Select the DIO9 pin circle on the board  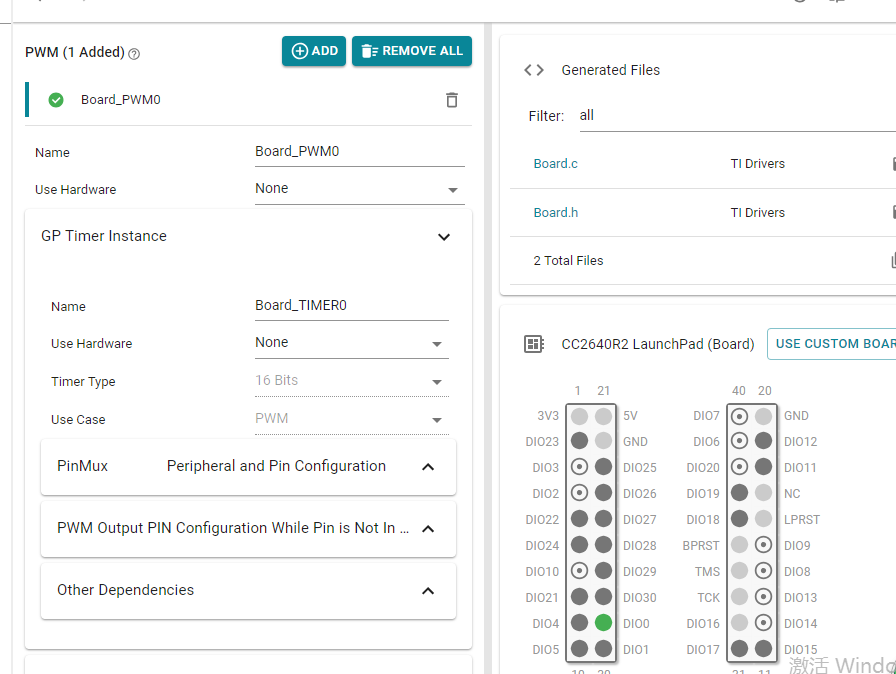point(764,545)
